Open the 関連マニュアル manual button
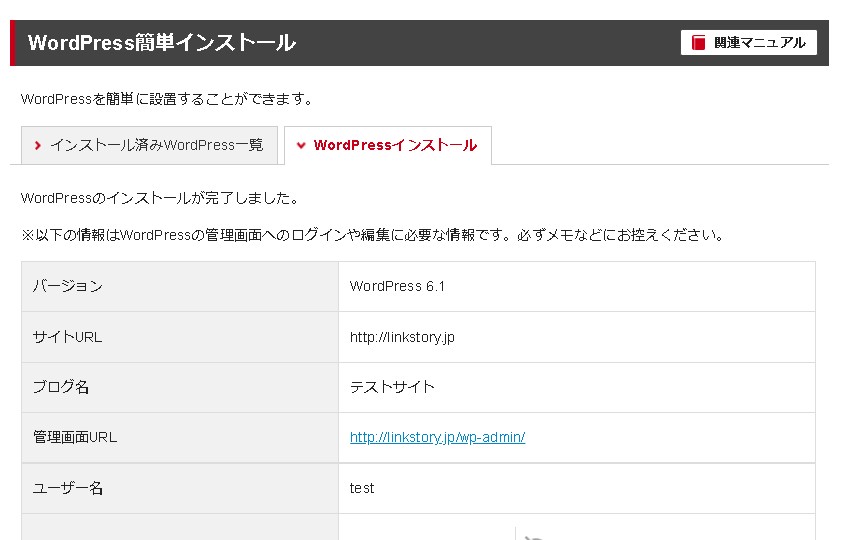Image resolution: width=842 pixels, height=540 pixels. click(749, 43)
